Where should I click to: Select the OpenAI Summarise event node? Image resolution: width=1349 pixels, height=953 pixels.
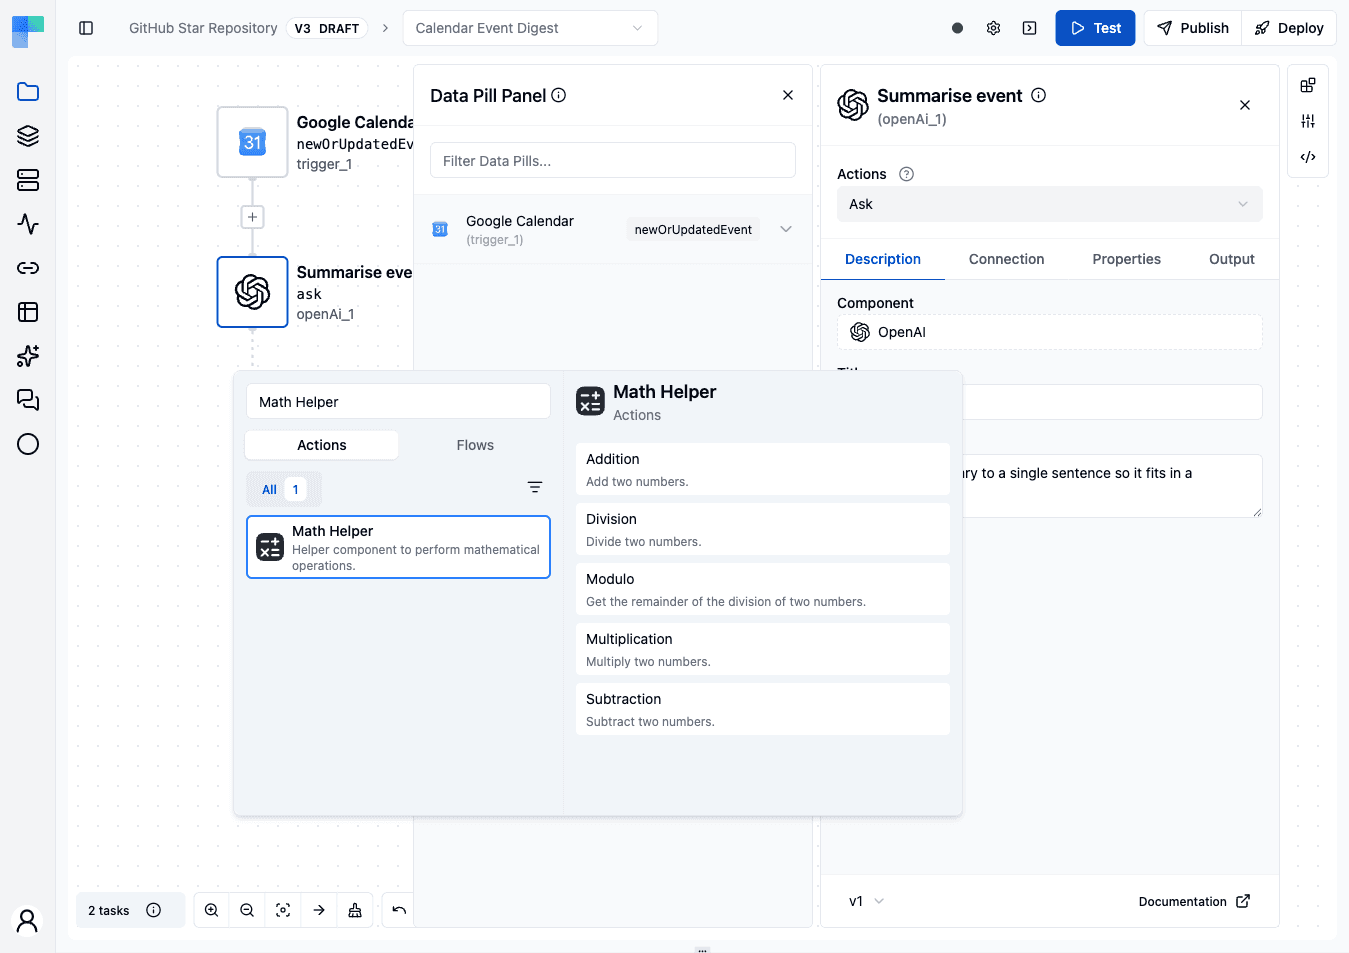(x=253, y=292)
